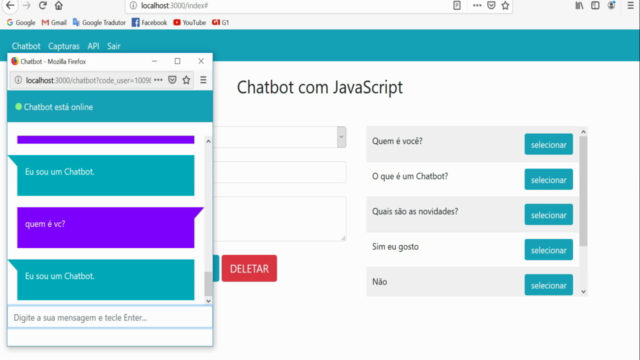Image resolution: width=640 pixels, height=360 pixels.
Task: Maximize the Chatbot popup window
Action: point(177,61)
